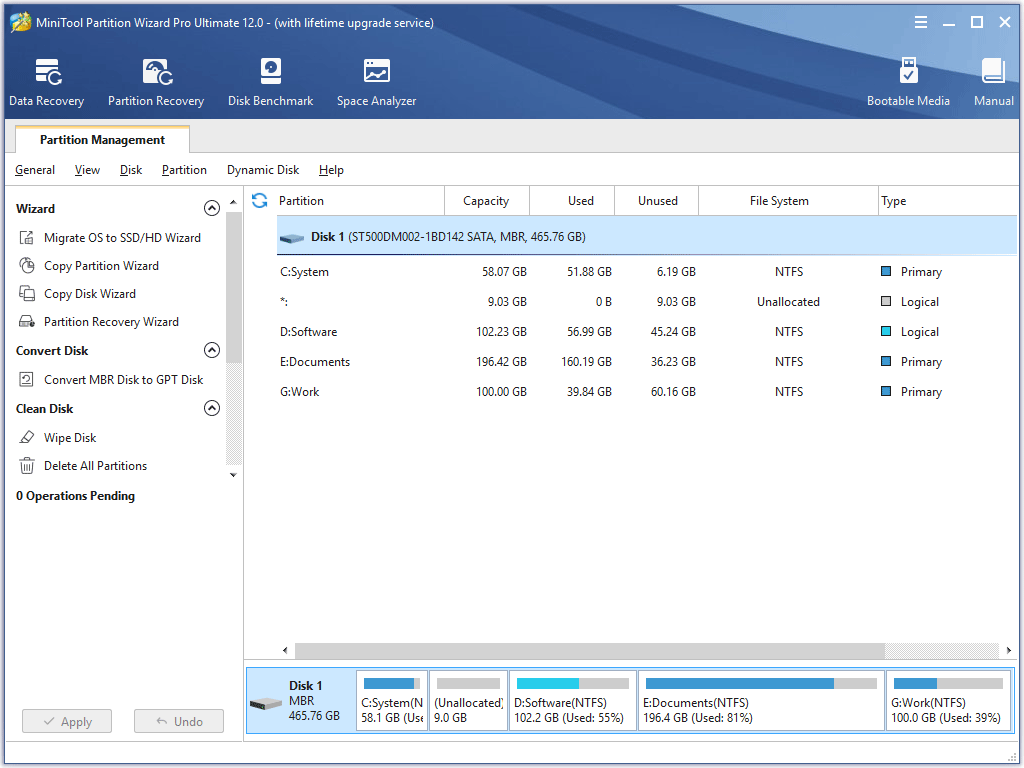Click the Bootable Media icon
1024x768 pixels.
pyautogui.click(x=908, y=71)
